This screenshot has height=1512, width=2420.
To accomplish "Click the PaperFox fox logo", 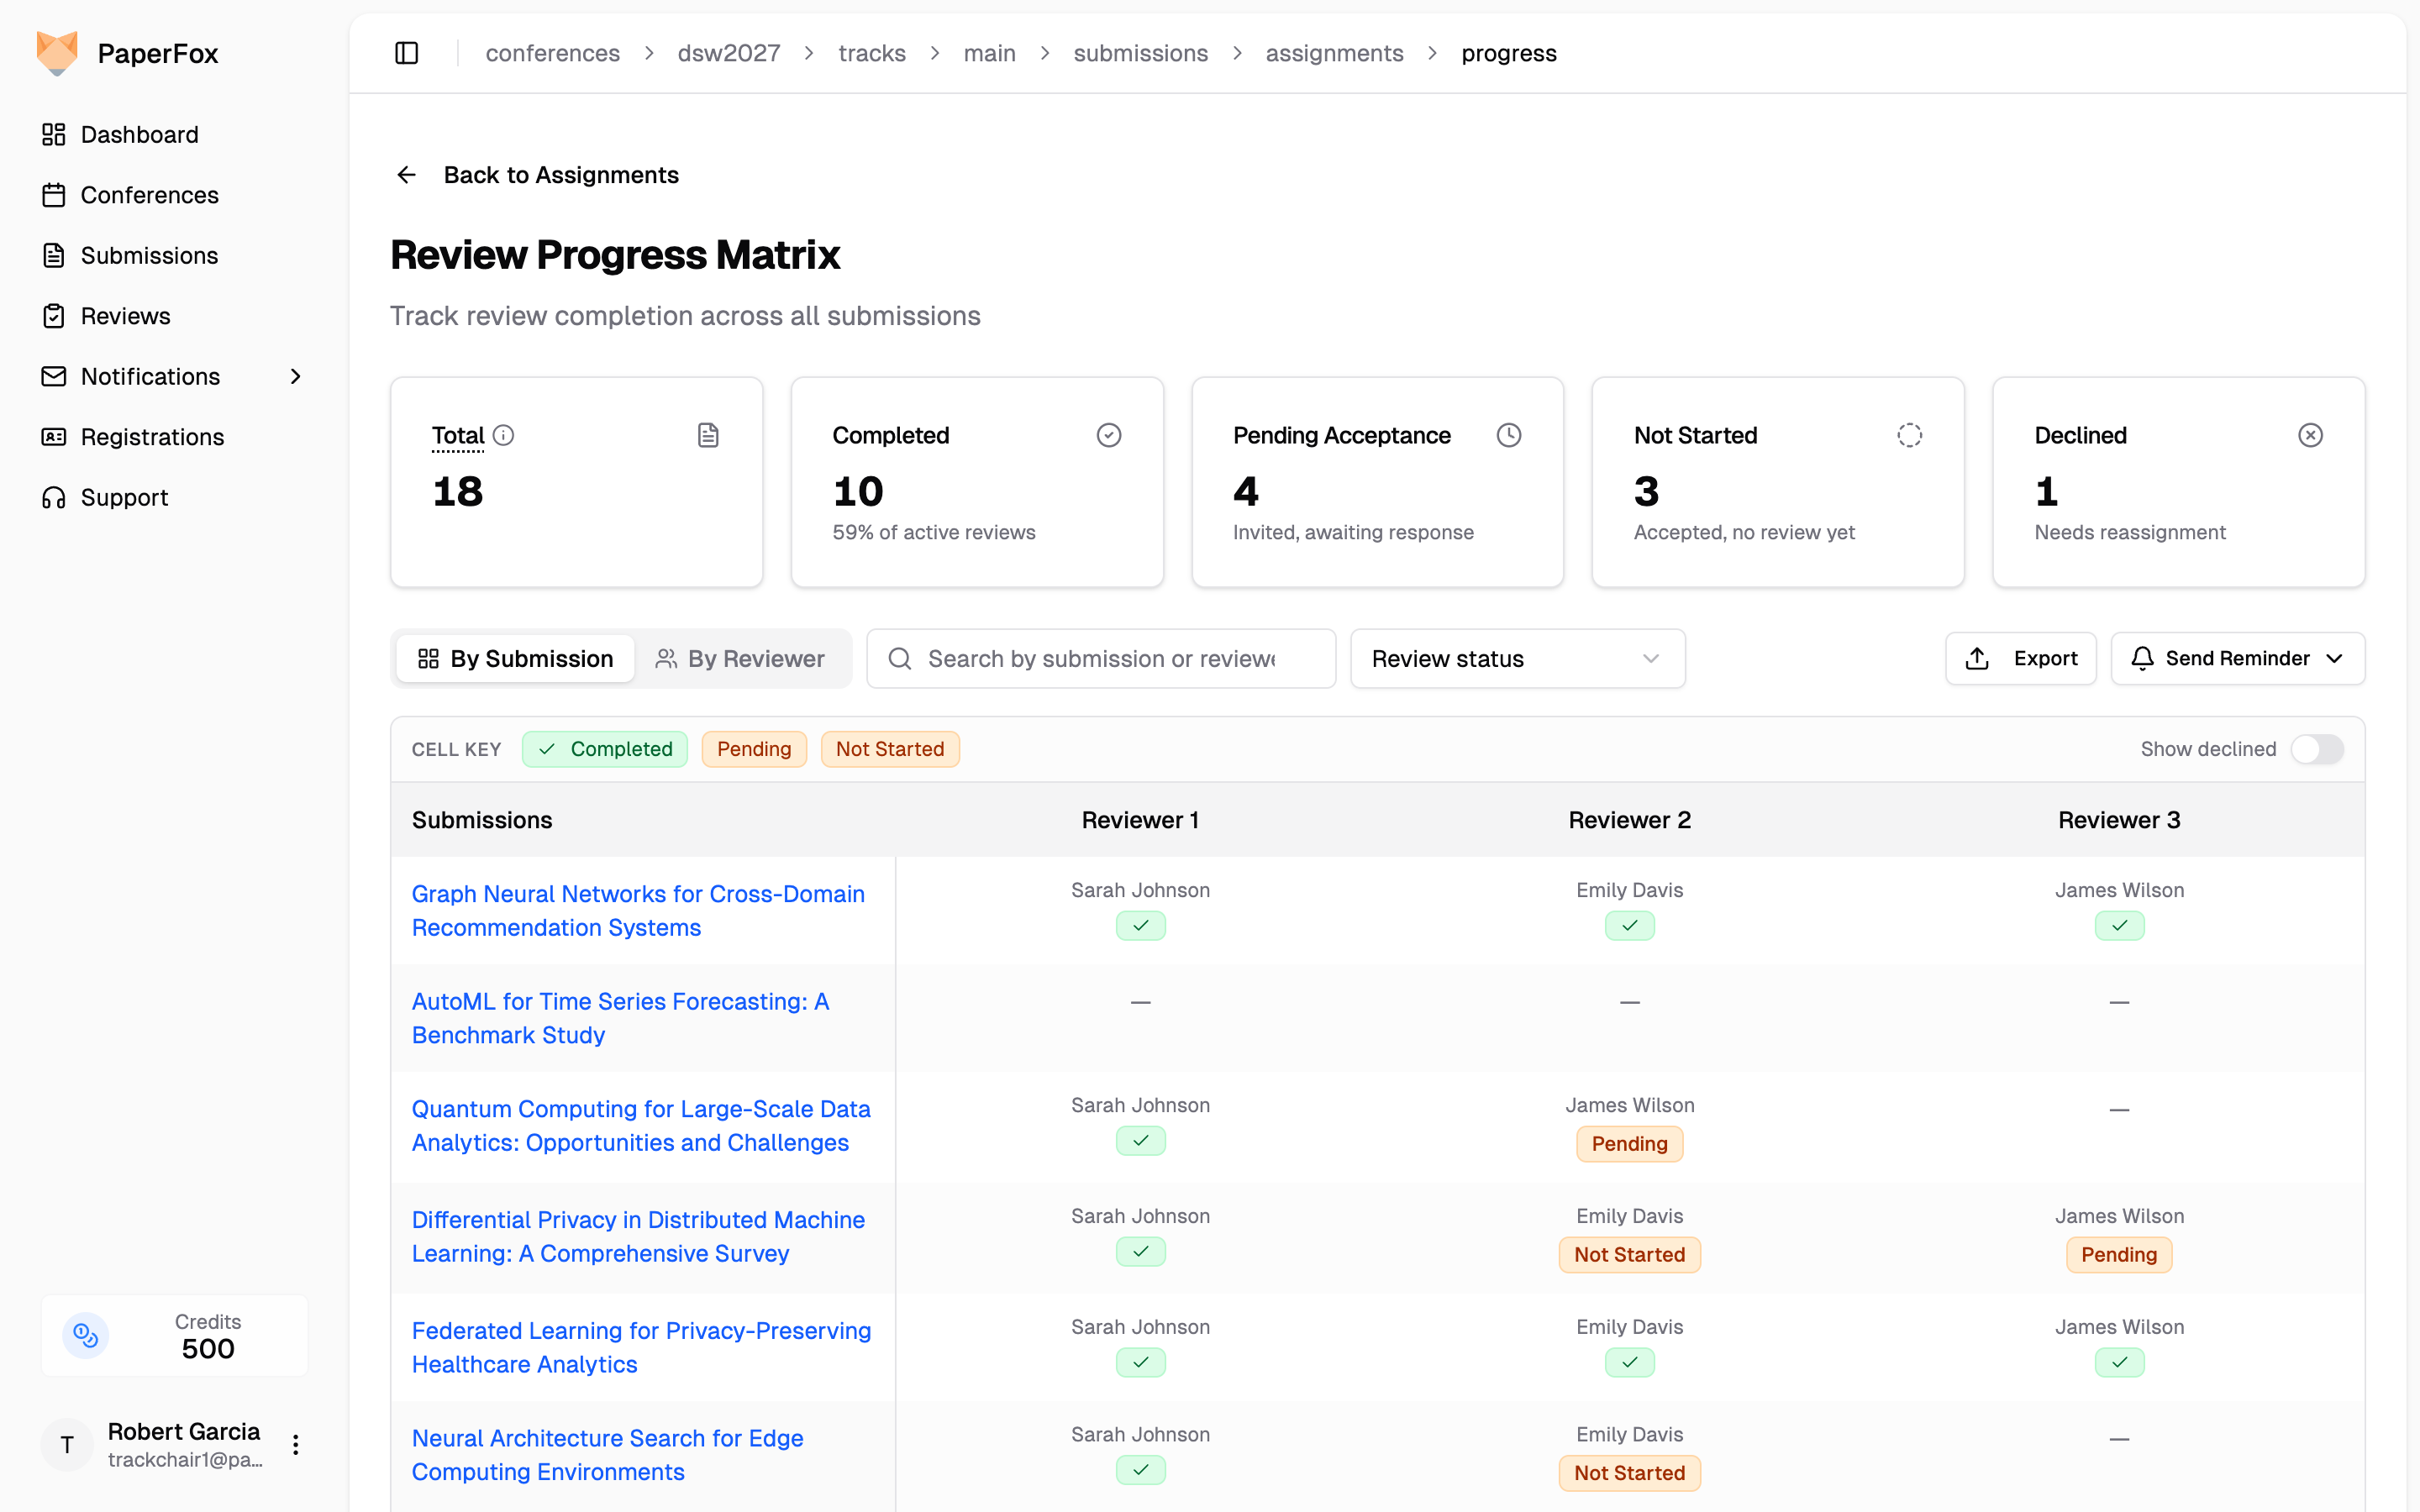I will 57,53.
